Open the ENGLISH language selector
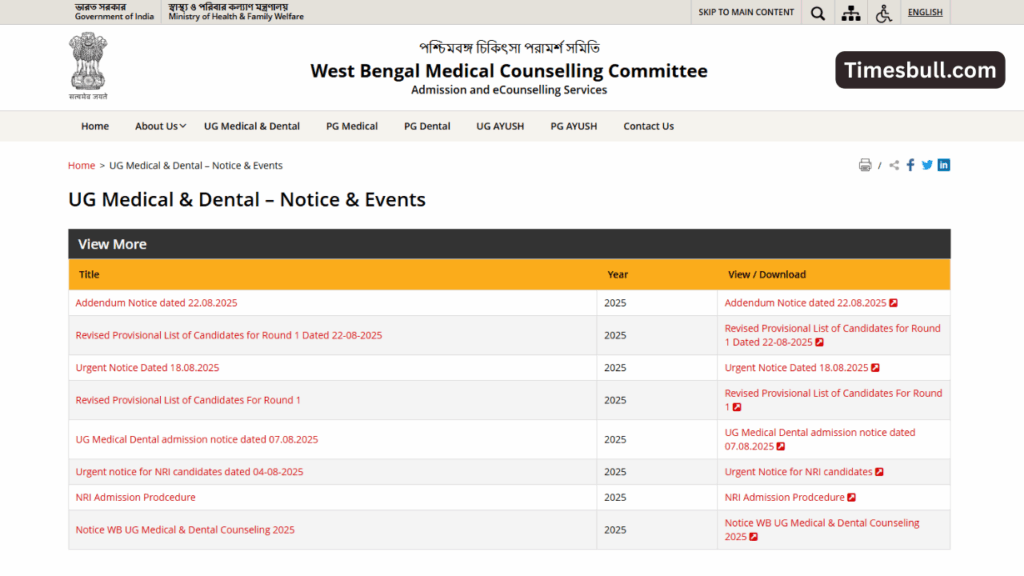1024x576 pixels. tap(924, 12)
